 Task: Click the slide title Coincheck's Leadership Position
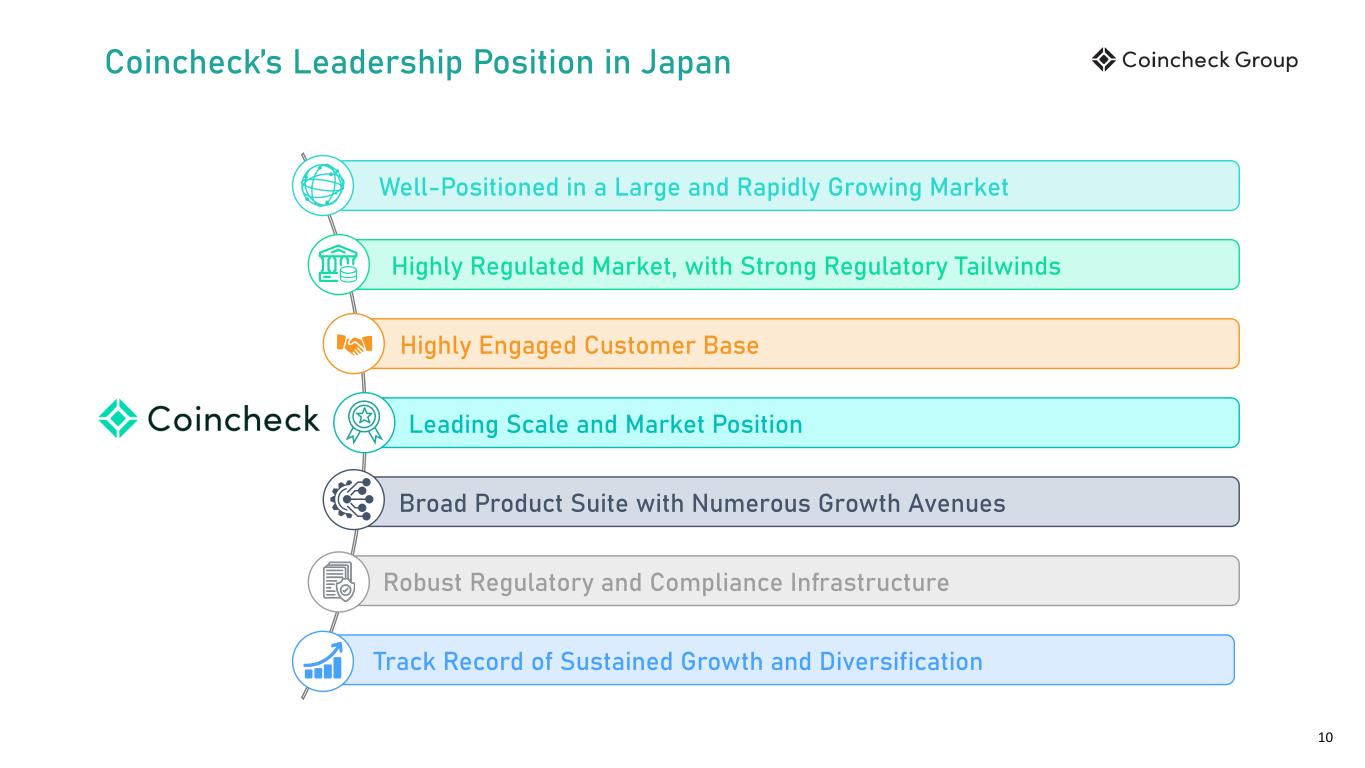(418, 63)
